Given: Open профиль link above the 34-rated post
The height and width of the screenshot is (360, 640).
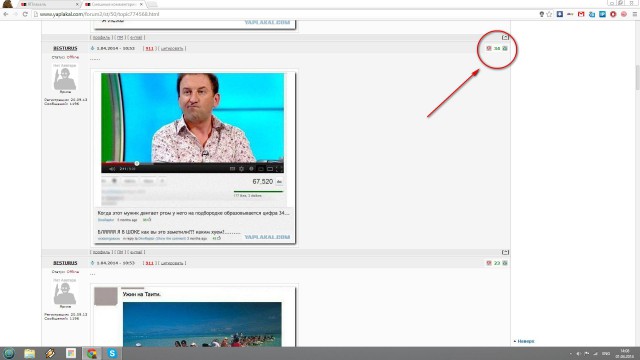Looking at the screenshot, I should 101,38.
